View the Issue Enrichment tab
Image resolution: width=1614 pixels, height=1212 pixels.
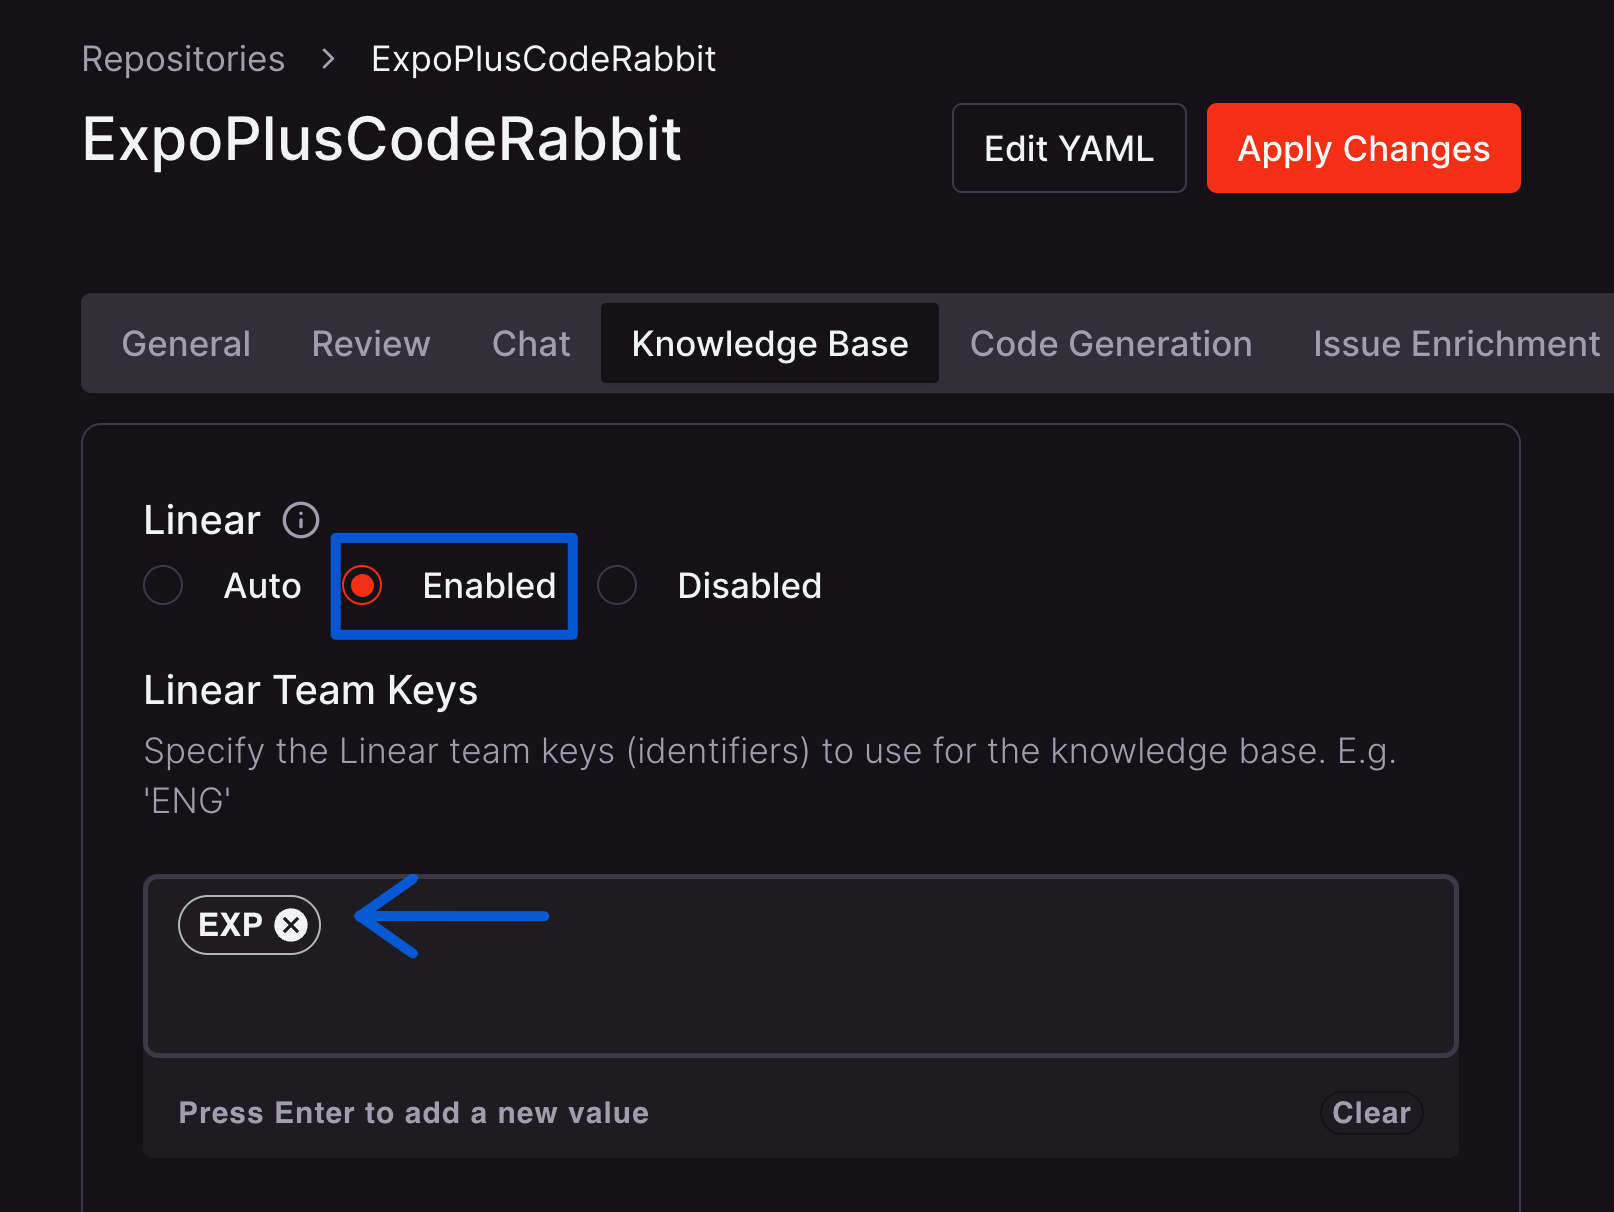[x=1455, y=343]
